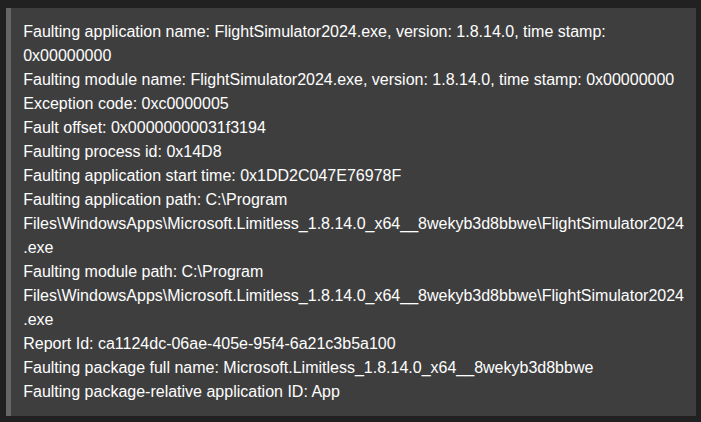Click the Report Id ca1124dc line

209,344
